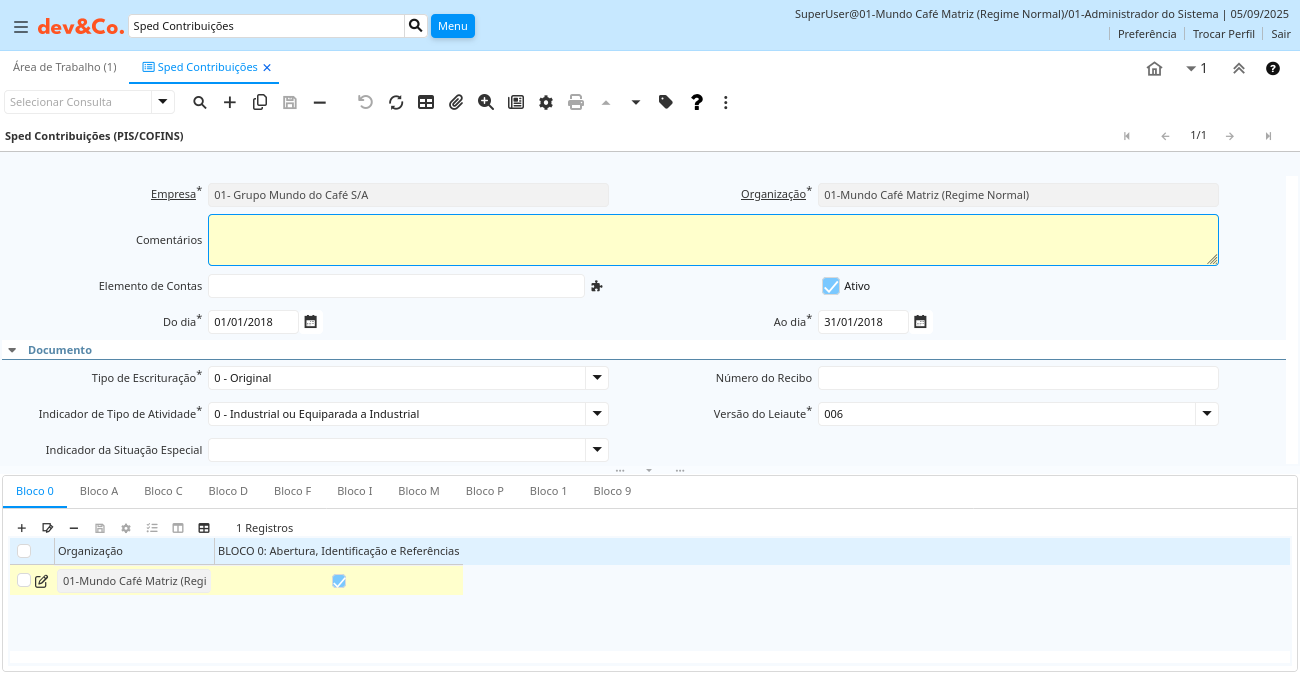The height and width of the screenshot is (674, 1300).
Task: Open calendar picker for Do dia
Action: coord(311,322)
